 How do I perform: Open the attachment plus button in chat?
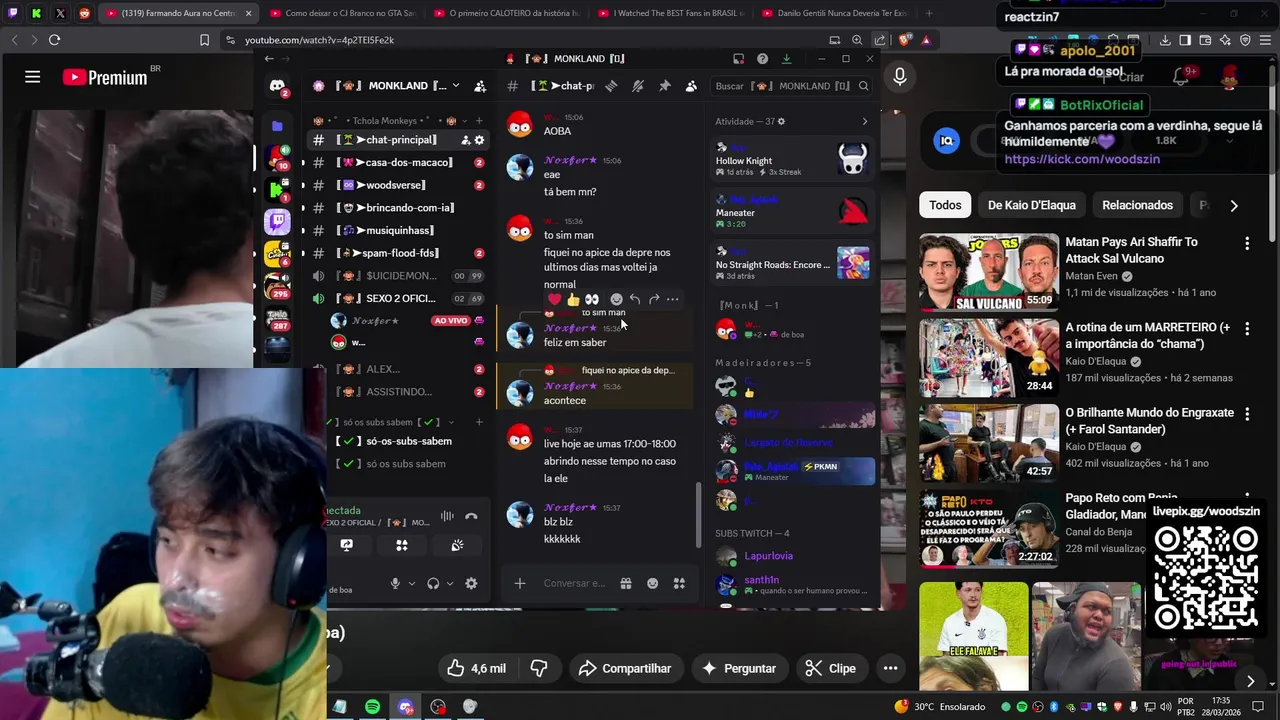(x=519, y=583)
